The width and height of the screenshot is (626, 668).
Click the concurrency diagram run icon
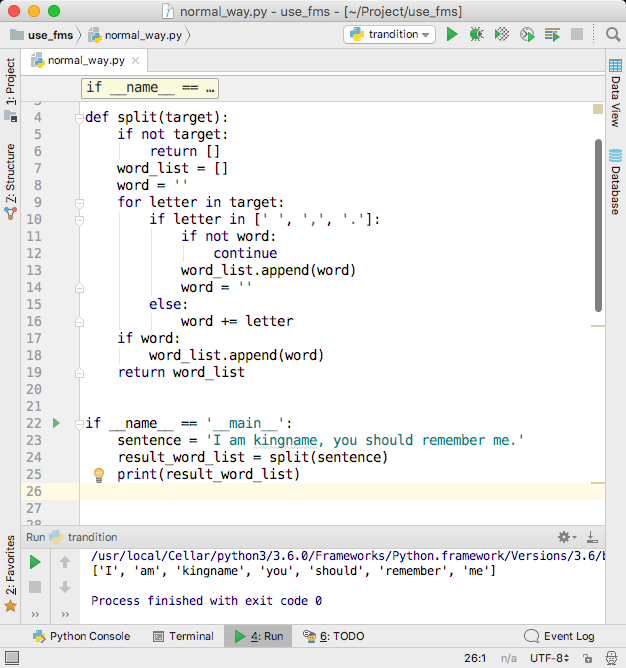(x=552, y=34)
